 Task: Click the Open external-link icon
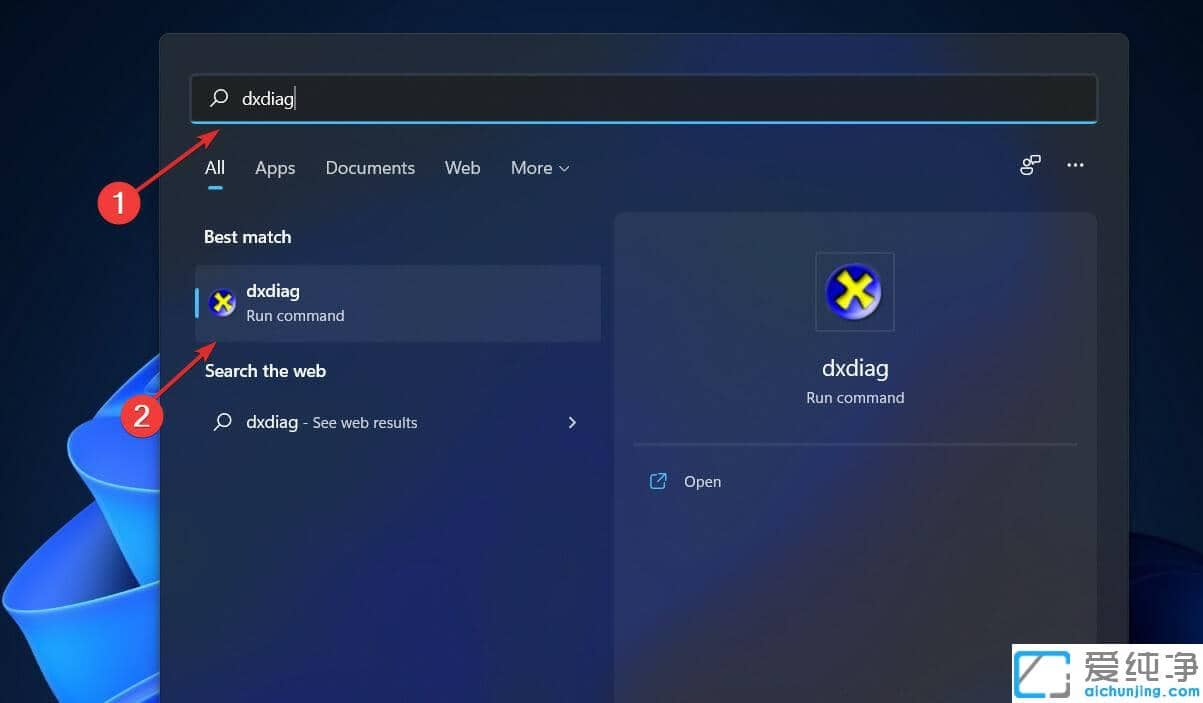658,481
